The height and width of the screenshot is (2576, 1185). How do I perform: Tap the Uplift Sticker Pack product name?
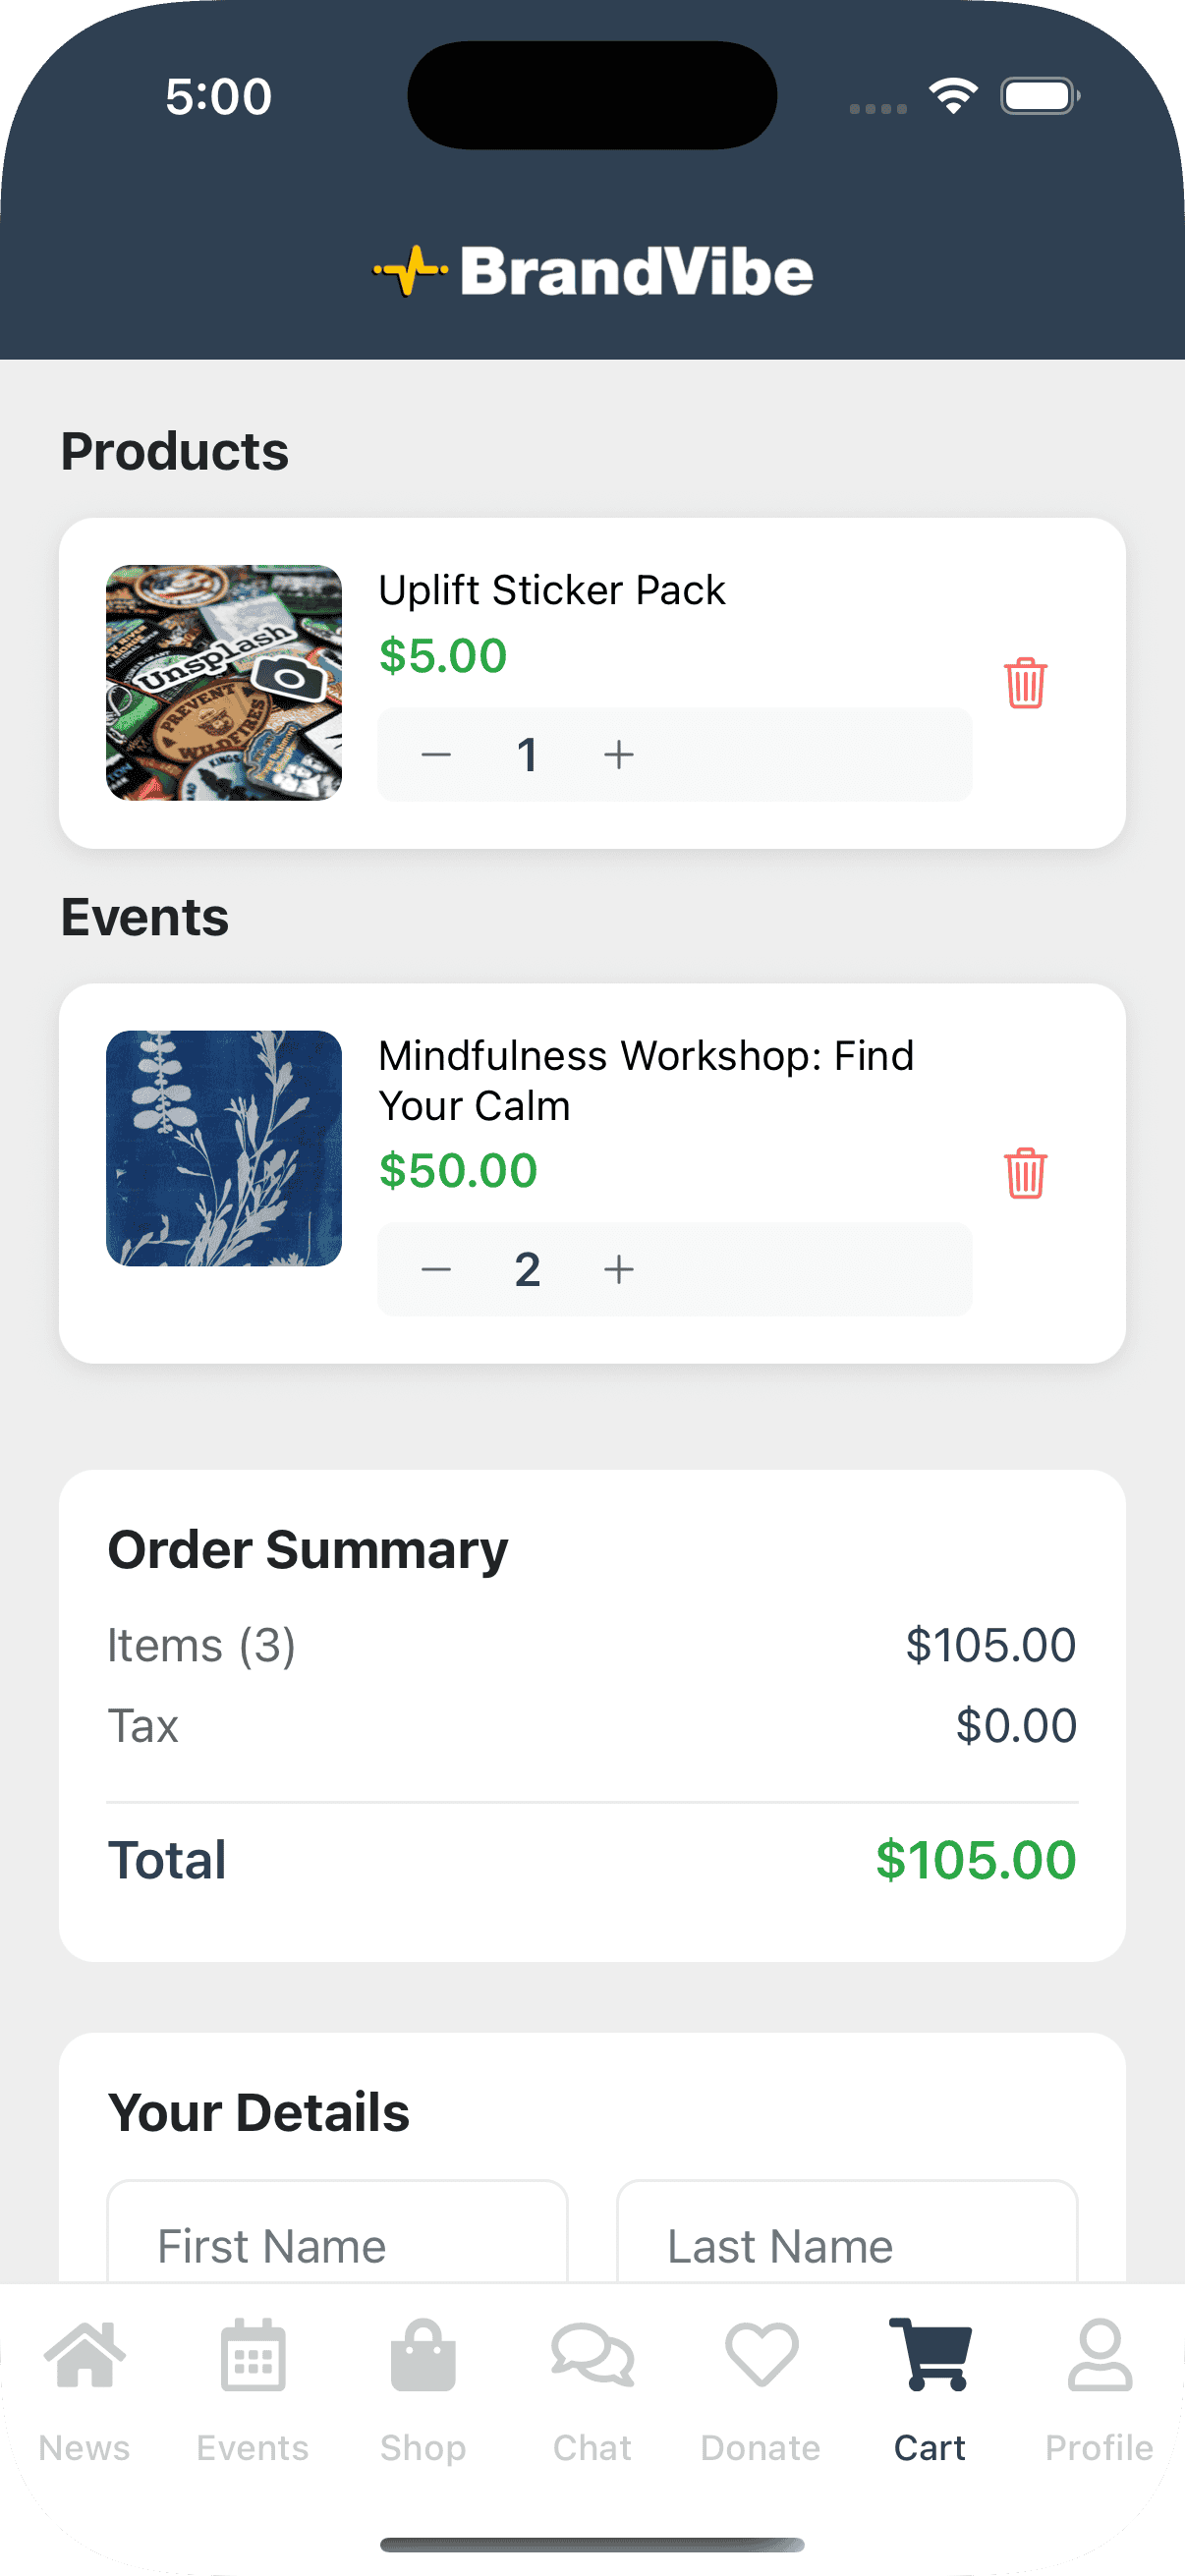click(x=552, y=590)
